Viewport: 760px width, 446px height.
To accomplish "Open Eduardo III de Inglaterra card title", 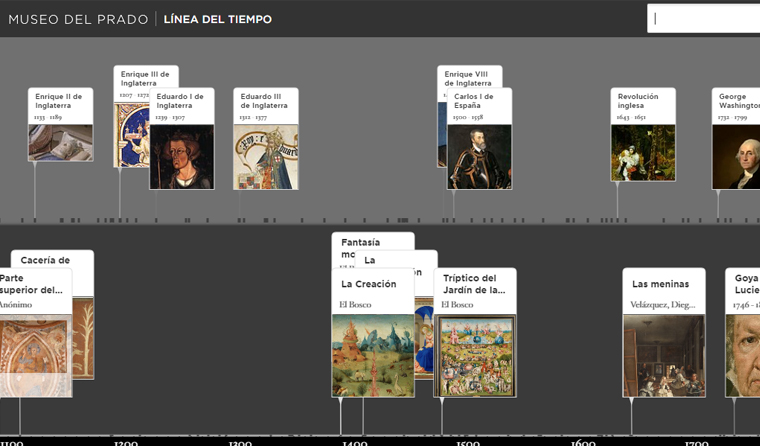I will (x=264, y=101).
